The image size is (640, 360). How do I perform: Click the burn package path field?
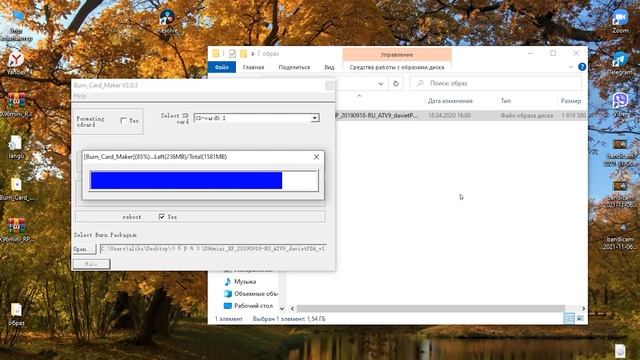pyautogui.click(x=213, y=249)
